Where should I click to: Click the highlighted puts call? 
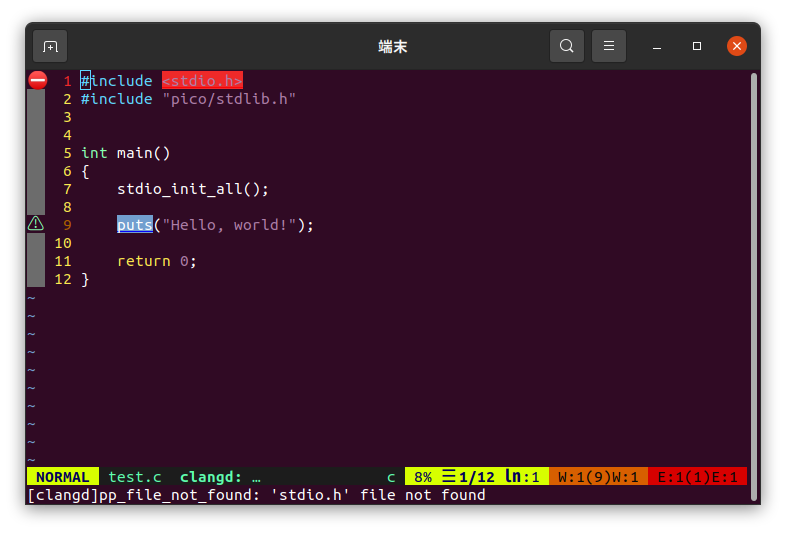(134, 225)
